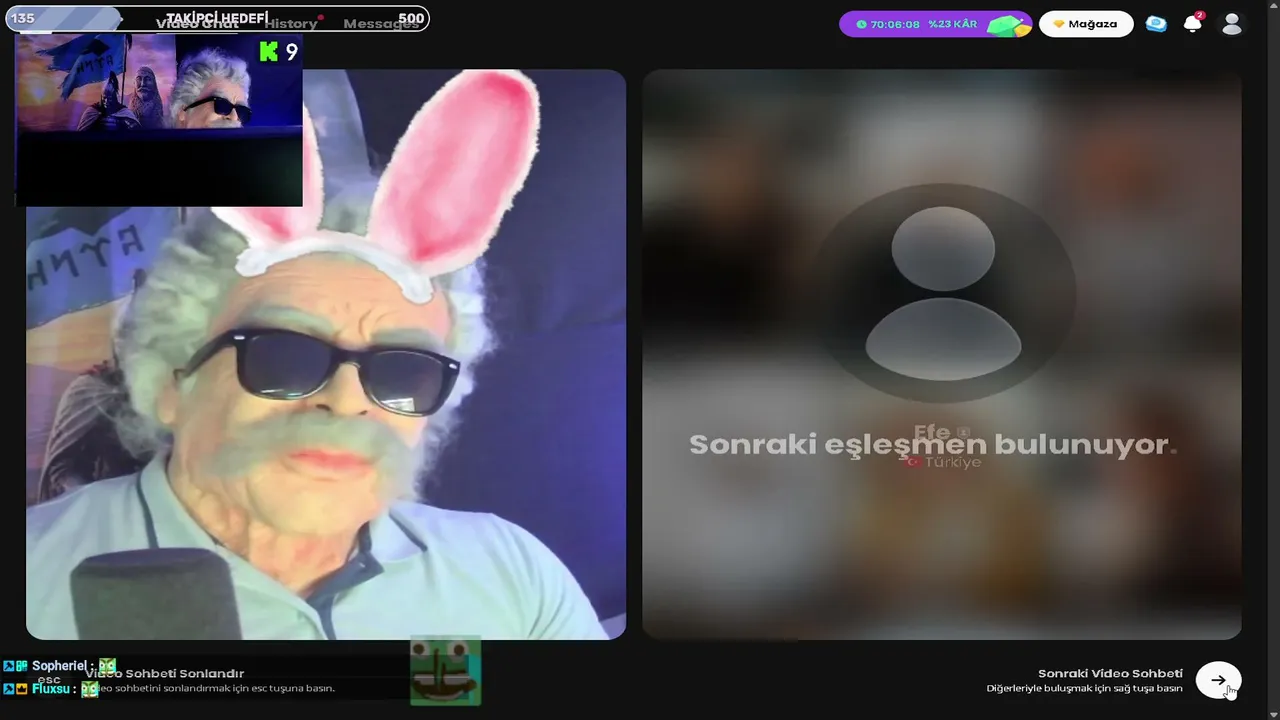Click the local video feed with bunny ears

[x=326, y=354]
